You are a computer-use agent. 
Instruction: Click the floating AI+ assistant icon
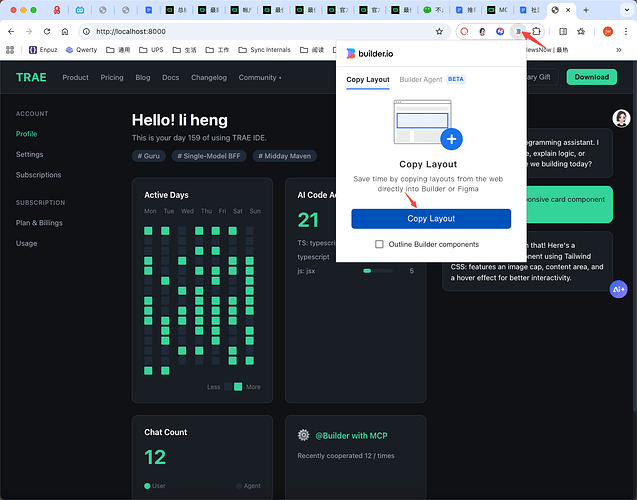[618, 289]
